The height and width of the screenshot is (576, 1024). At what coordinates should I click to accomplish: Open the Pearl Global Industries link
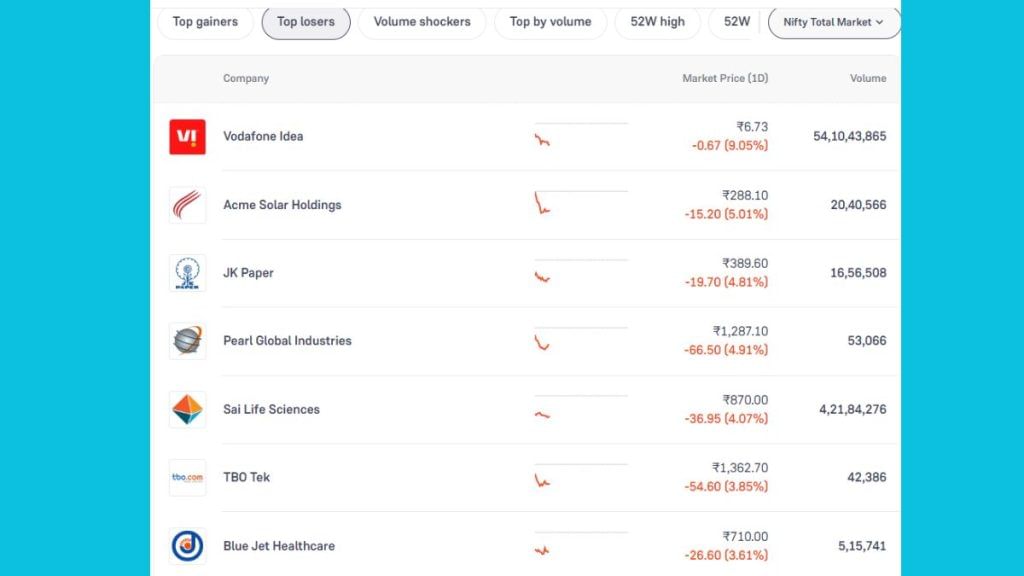(287, 341)
